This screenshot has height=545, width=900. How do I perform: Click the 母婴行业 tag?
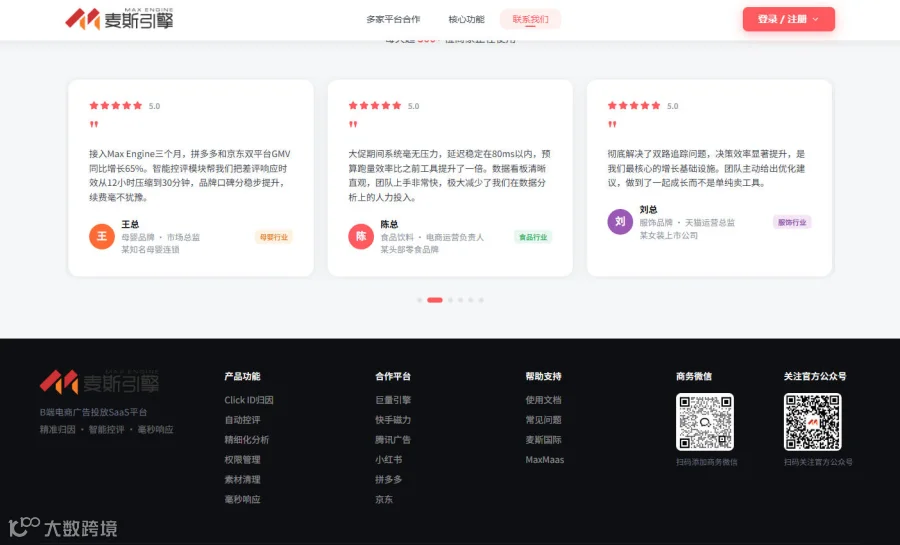pos(274,237)
